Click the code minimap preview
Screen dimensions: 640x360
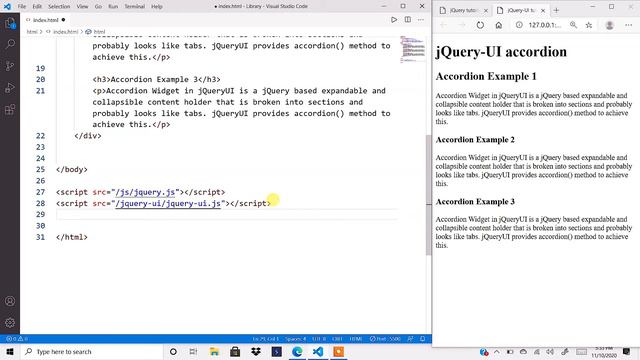pyautogui.click(x=412, y=49)
